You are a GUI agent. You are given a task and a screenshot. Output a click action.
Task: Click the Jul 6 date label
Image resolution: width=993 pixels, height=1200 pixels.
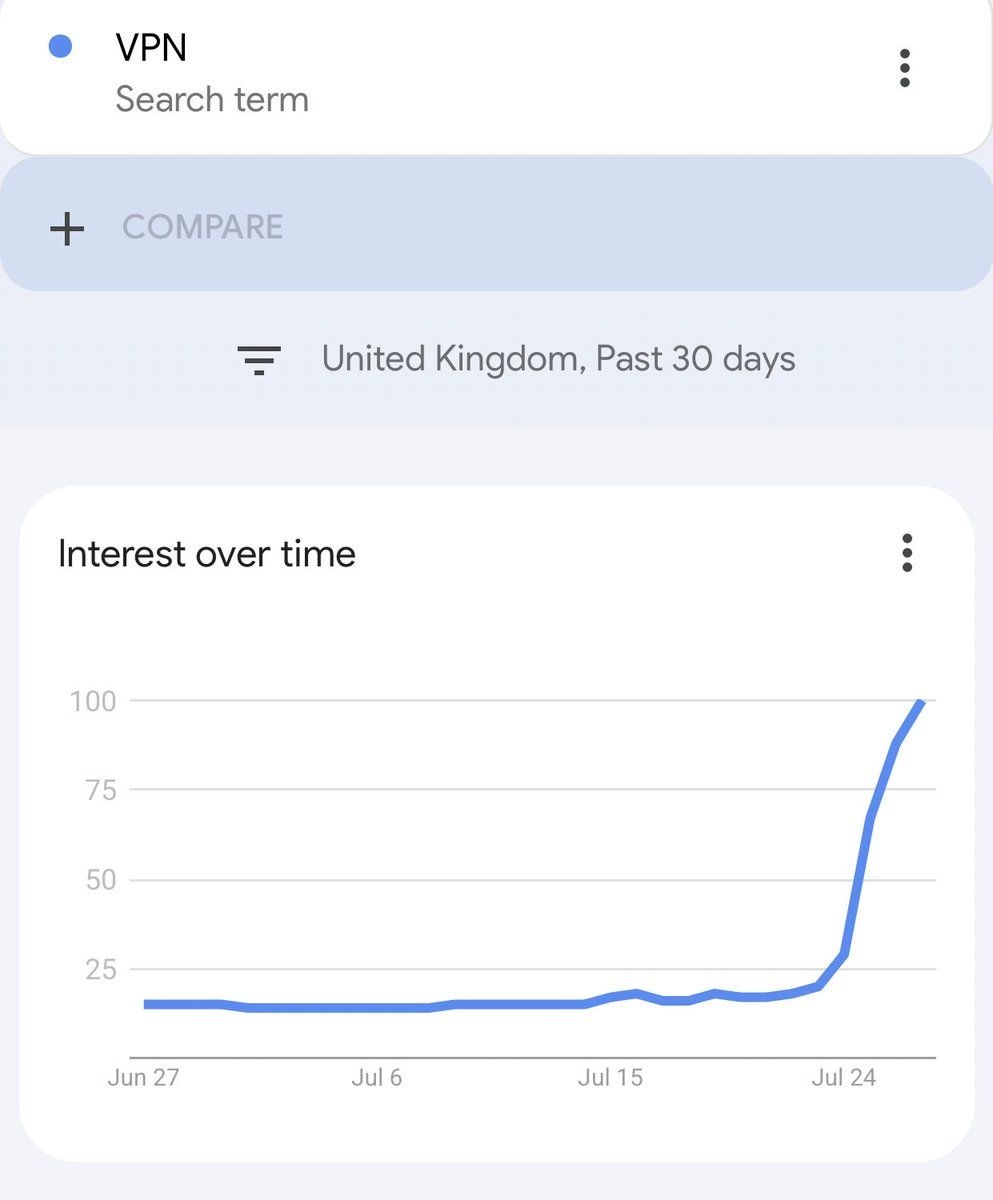pyautogui.click(x=376, y=1078)
